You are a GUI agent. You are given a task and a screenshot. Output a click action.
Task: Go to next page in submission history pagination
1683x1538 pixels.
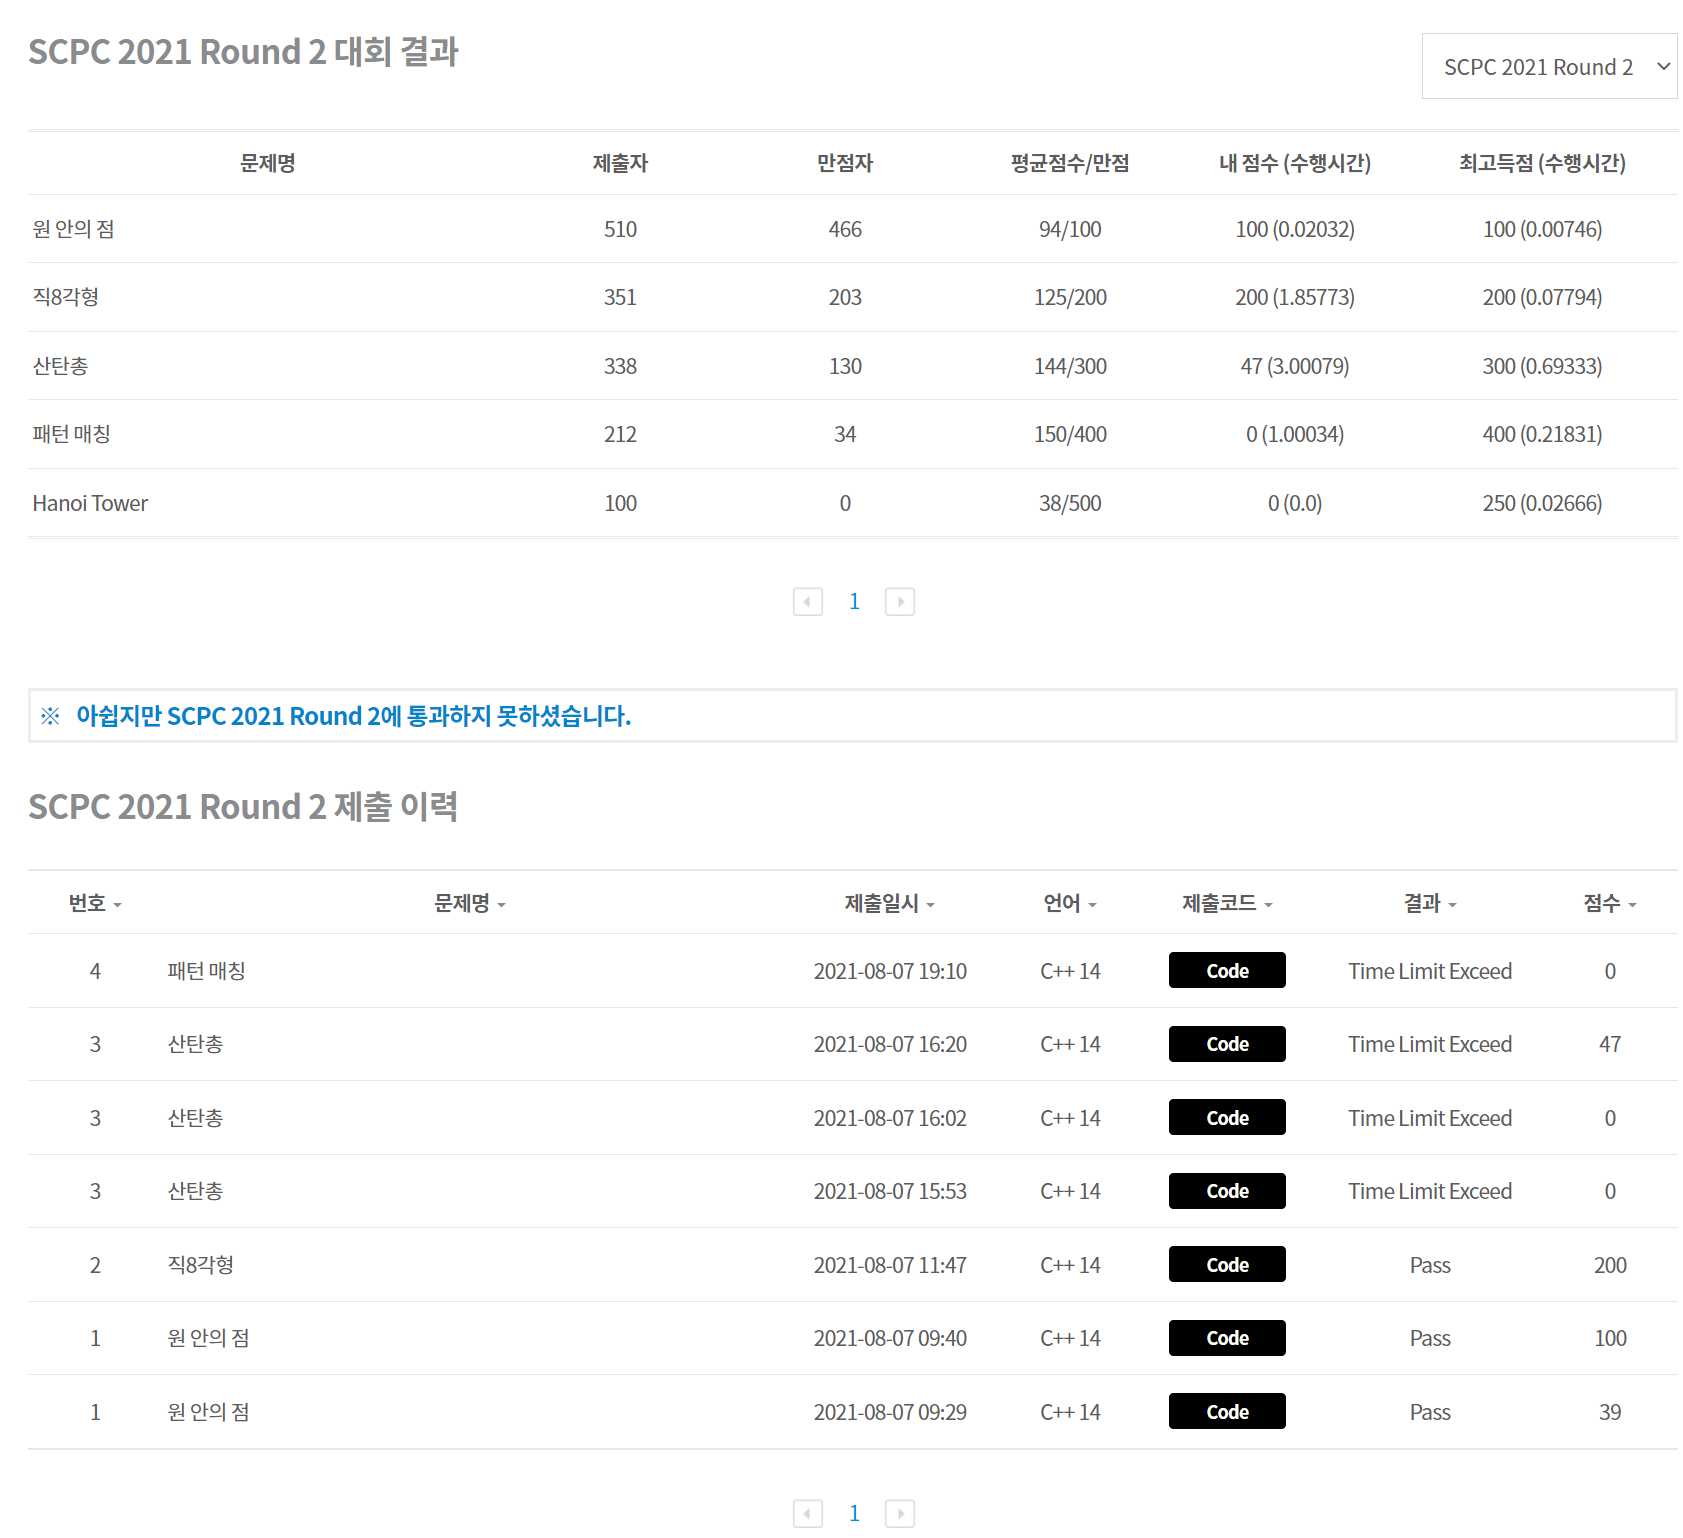(x=900, y=1514)
